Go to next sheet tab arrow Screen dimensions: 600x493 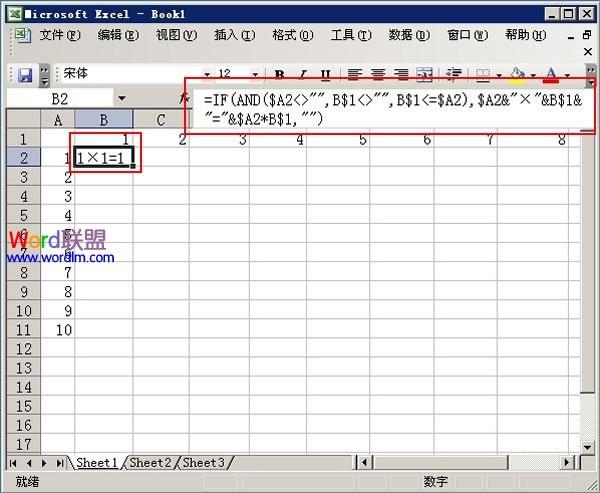click(x=44, y=463)
